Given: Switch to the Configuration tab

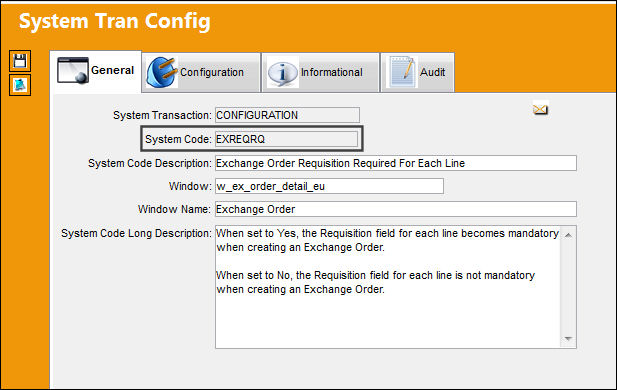Looking at the screenshot, I should (201, 72).
